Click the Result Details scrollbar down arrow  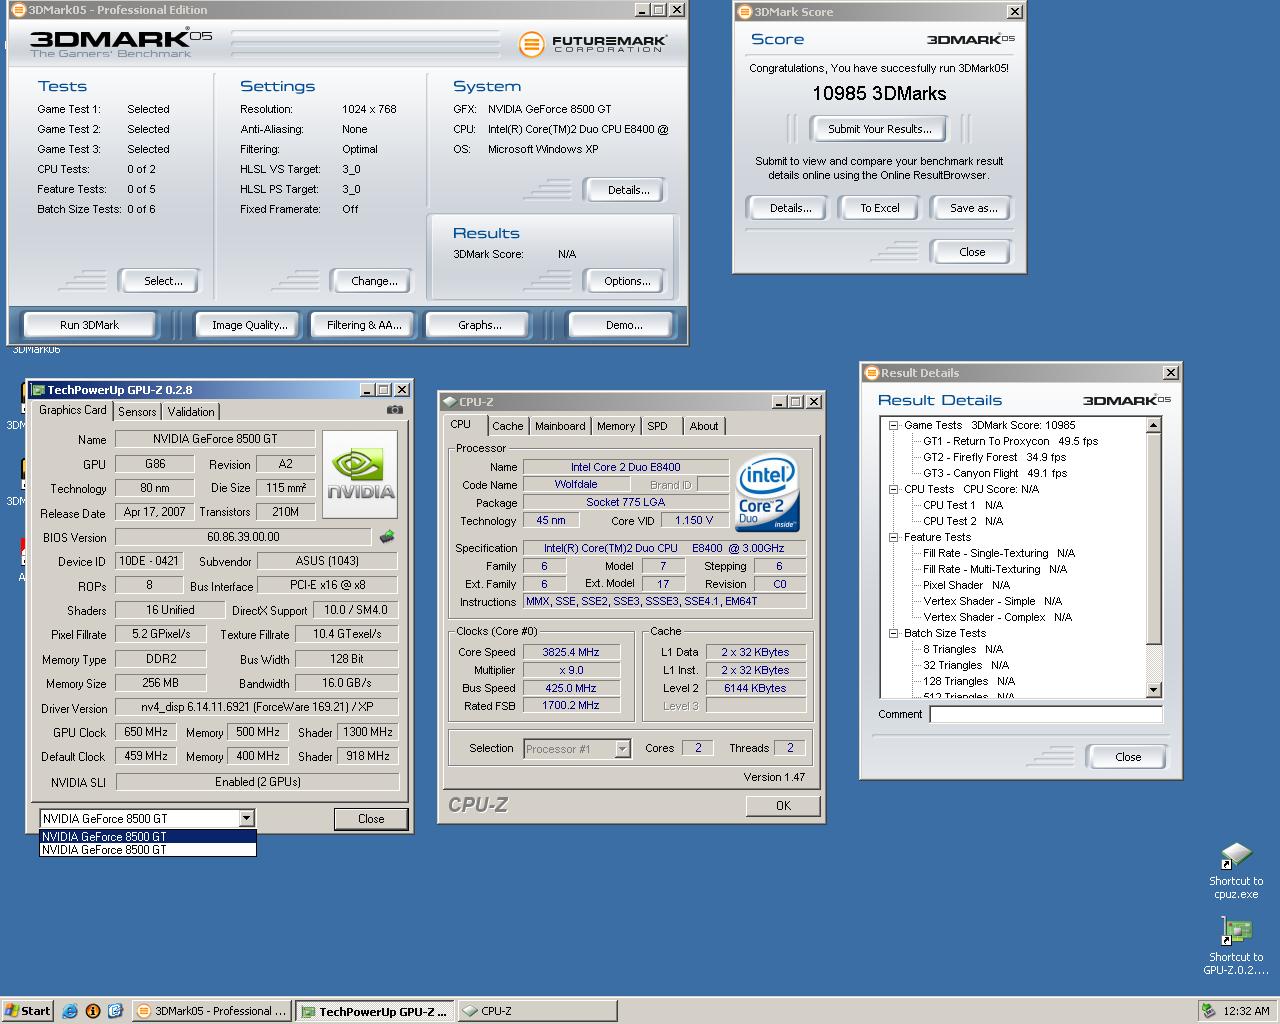click(1153, 690)
